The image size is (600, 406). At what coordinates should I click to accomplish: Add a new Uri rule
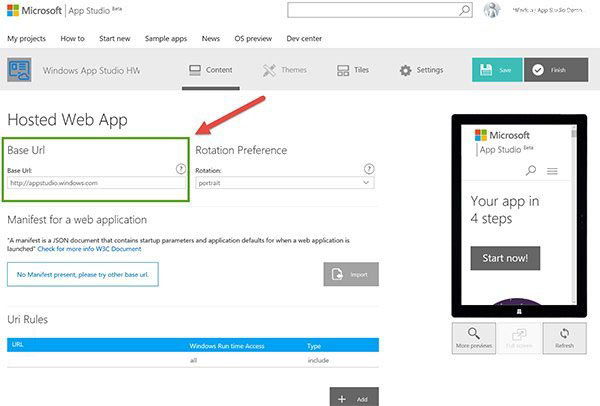354,397
